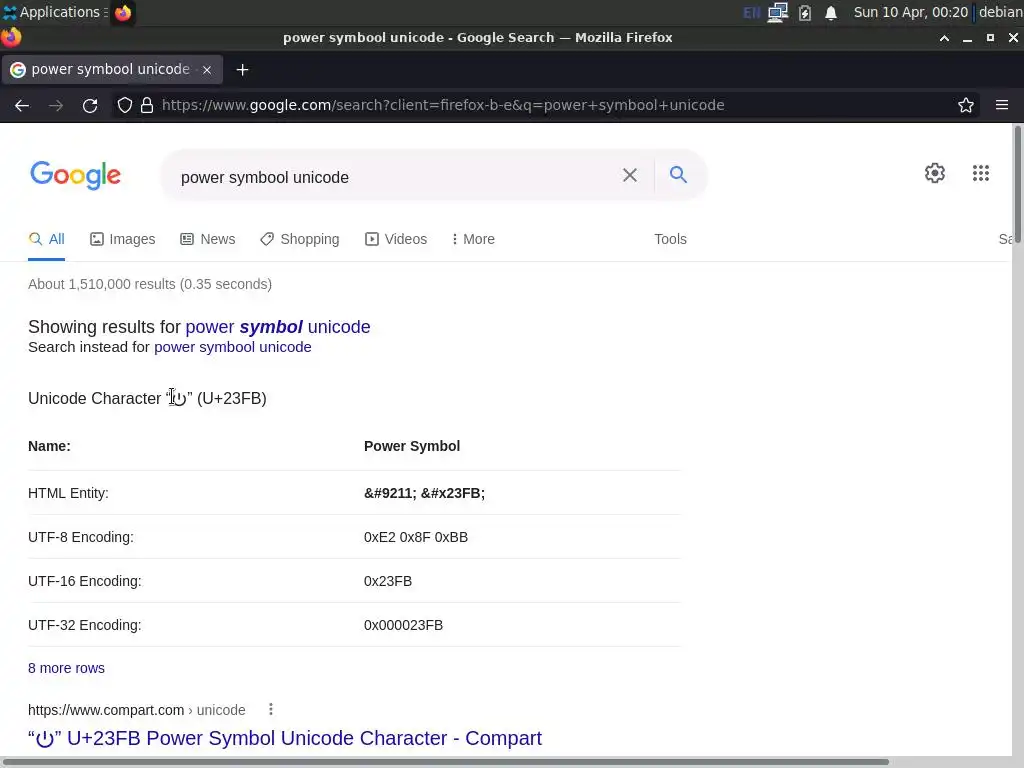
Task: Click the 'Unicode Character (U+23FB)' heading
Action: [x=147, y=398]
